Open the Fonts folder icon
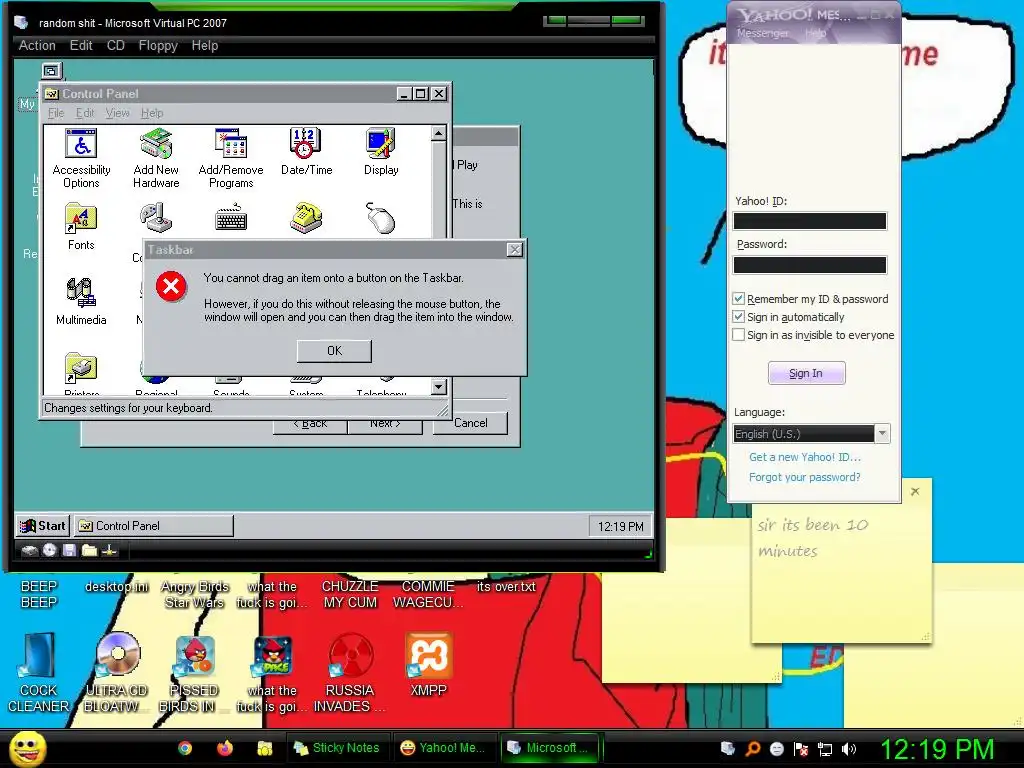Image resolution: width=1024 pixels, height=768 pixels. tap(81, 226)
